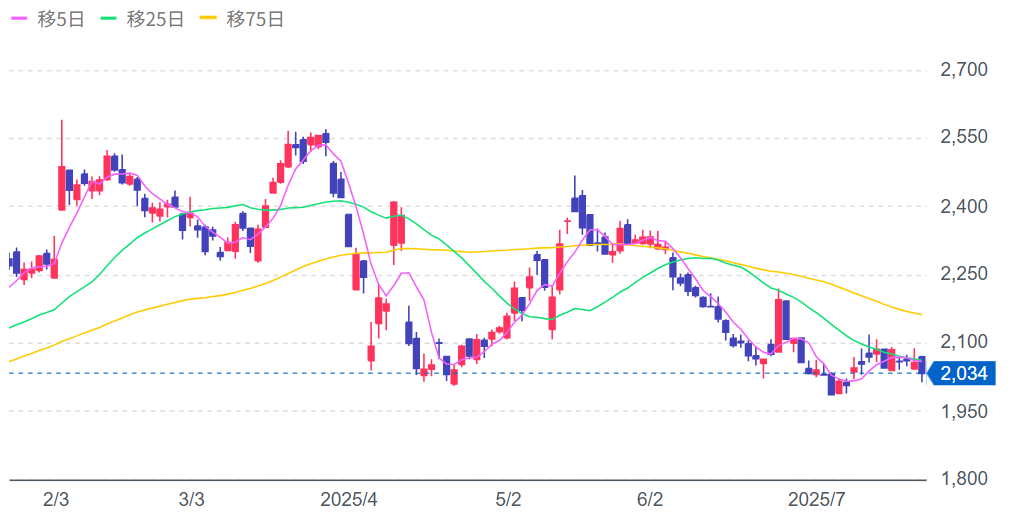Select the 2025/7 date label
This screenshot has height=527, width=1023.
(x=817, y=499)
